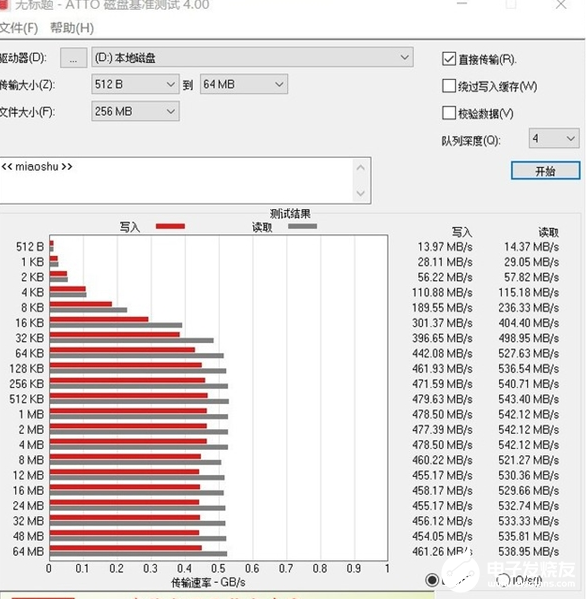Click the 512 B row label in chart
The height and width of the screenshot is (599, 586).
[x=30, y=247]
